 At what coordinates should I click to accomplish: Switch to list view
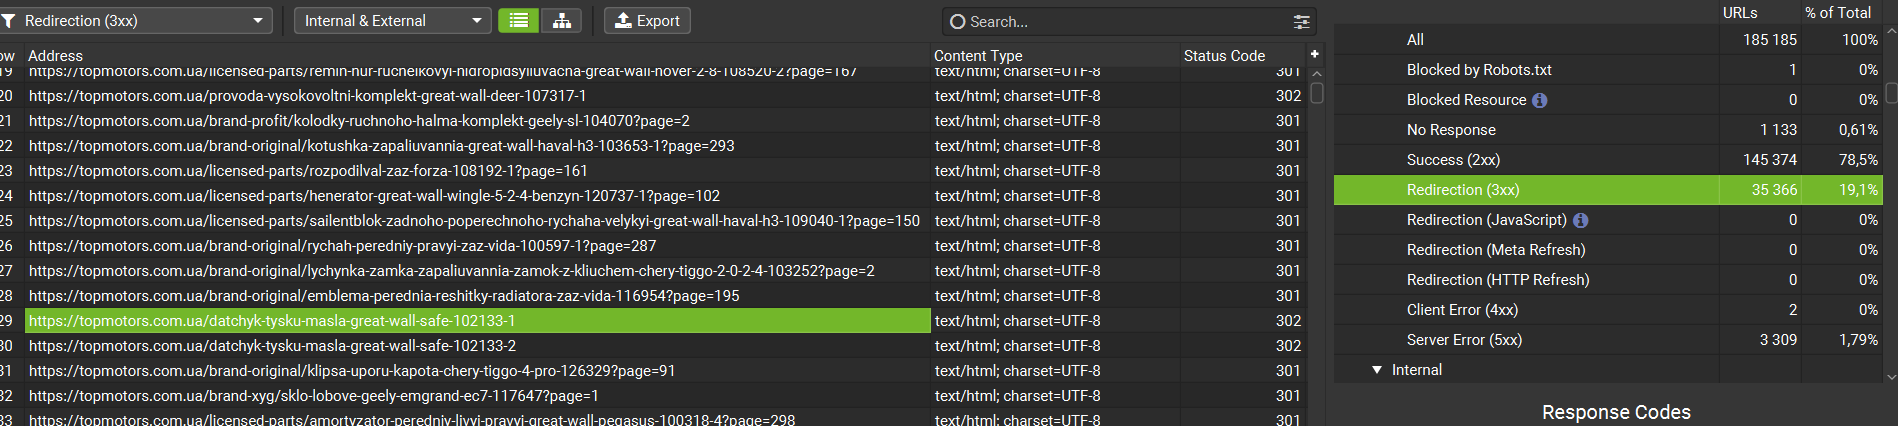[x=518, y=21]
